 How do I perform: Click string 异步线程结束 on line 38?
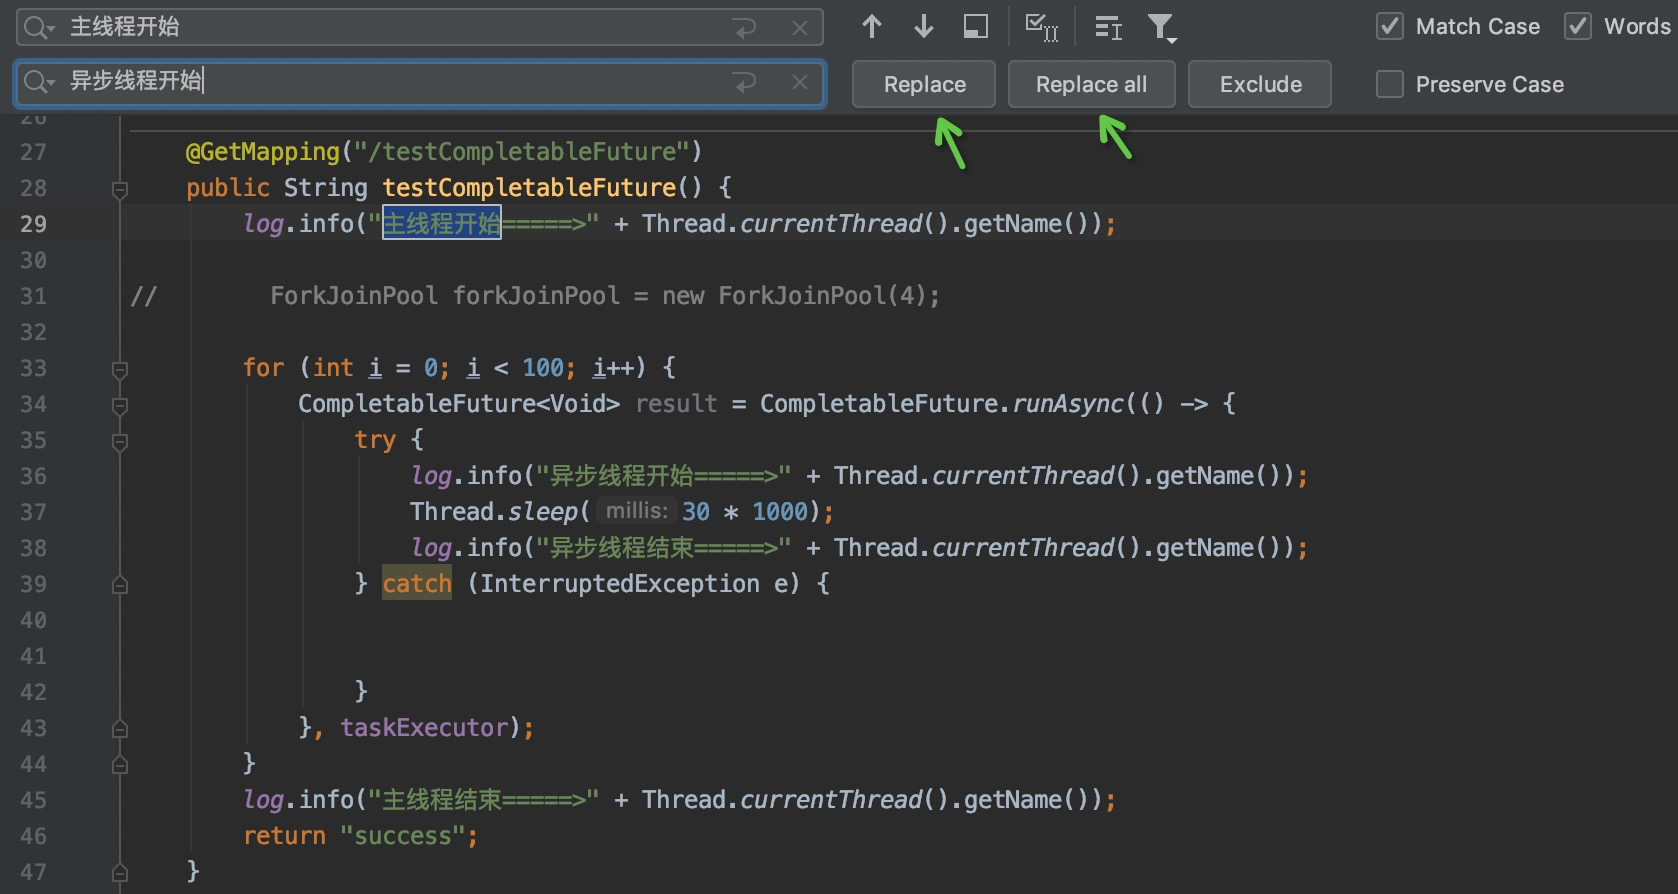click(622, 548)
